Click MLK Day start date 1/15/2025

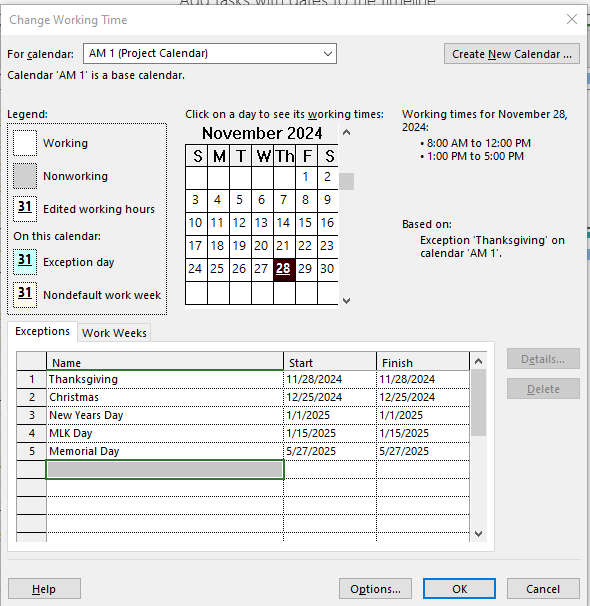(x=330, y=433)
